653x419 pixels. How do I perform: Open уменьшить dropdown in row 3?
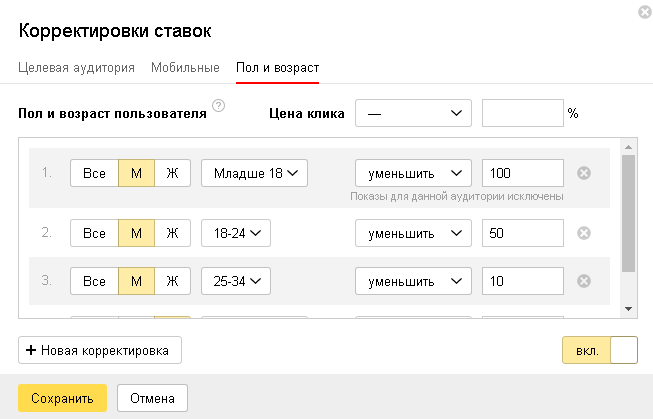[413, 281]
